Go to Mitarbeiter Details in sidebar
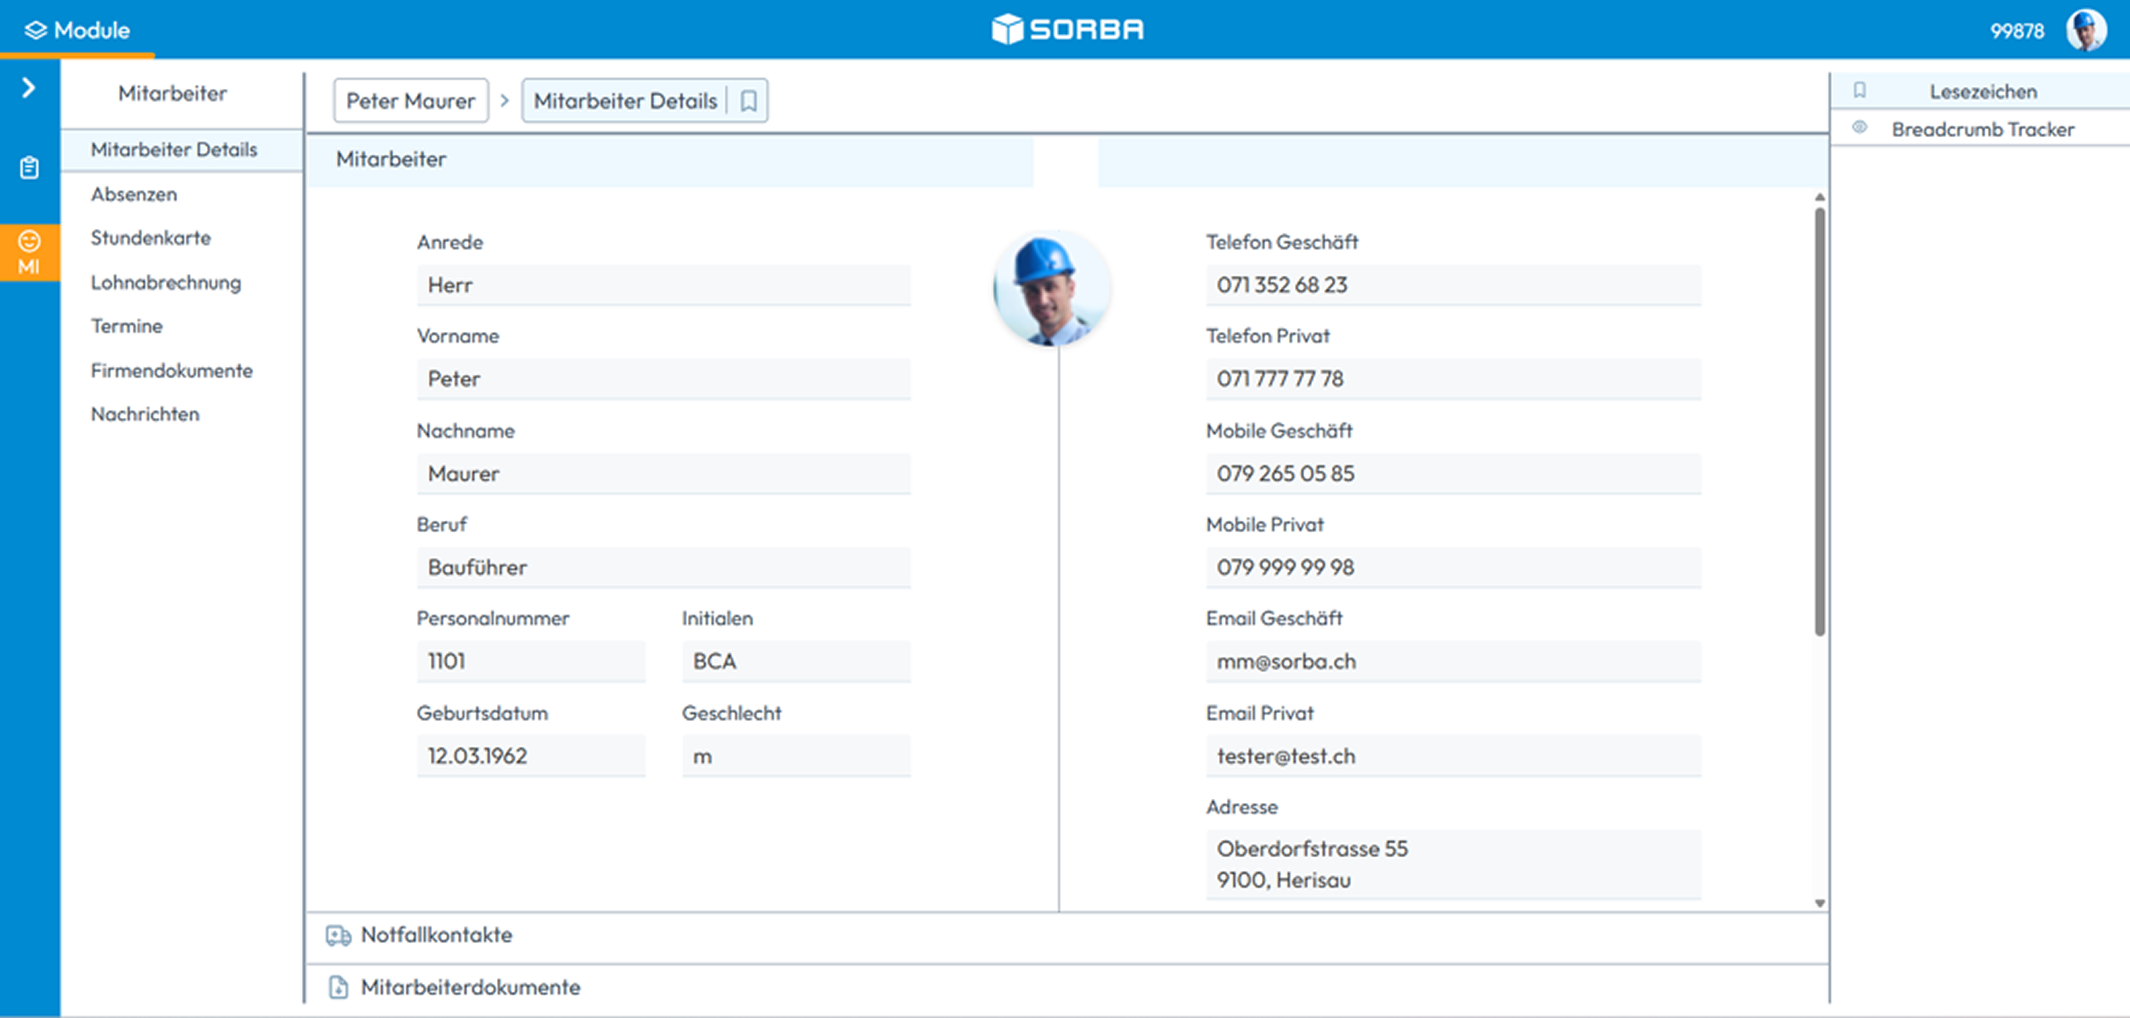The width and height of the screenshot is (2130, 1018). pyautogui.click(x=181, y=150)
